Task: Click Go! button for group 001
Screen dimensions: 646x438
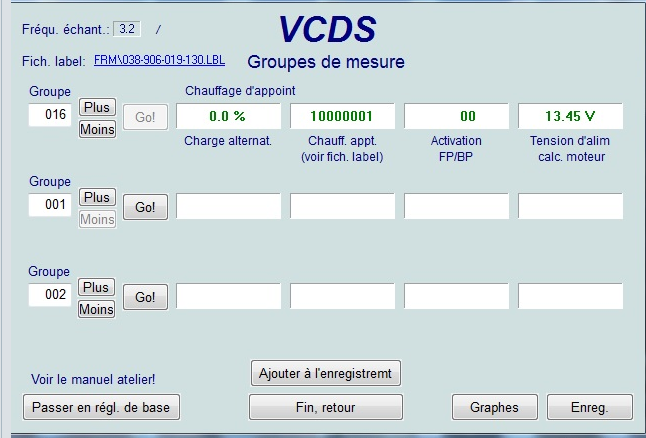Action: point(145,207)
